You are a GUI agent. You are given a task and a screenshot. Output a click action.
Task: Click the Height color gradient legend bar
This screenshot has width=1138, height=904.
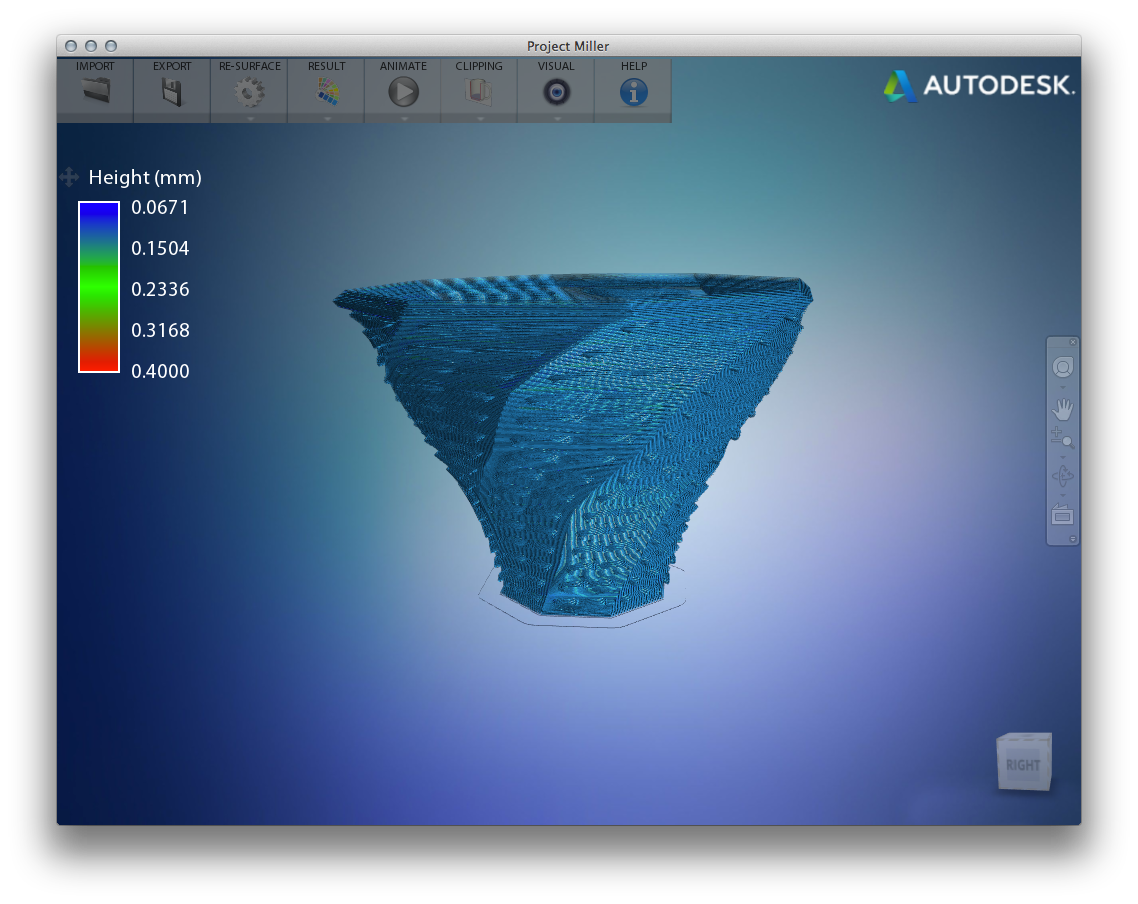(x=99, y=287)
